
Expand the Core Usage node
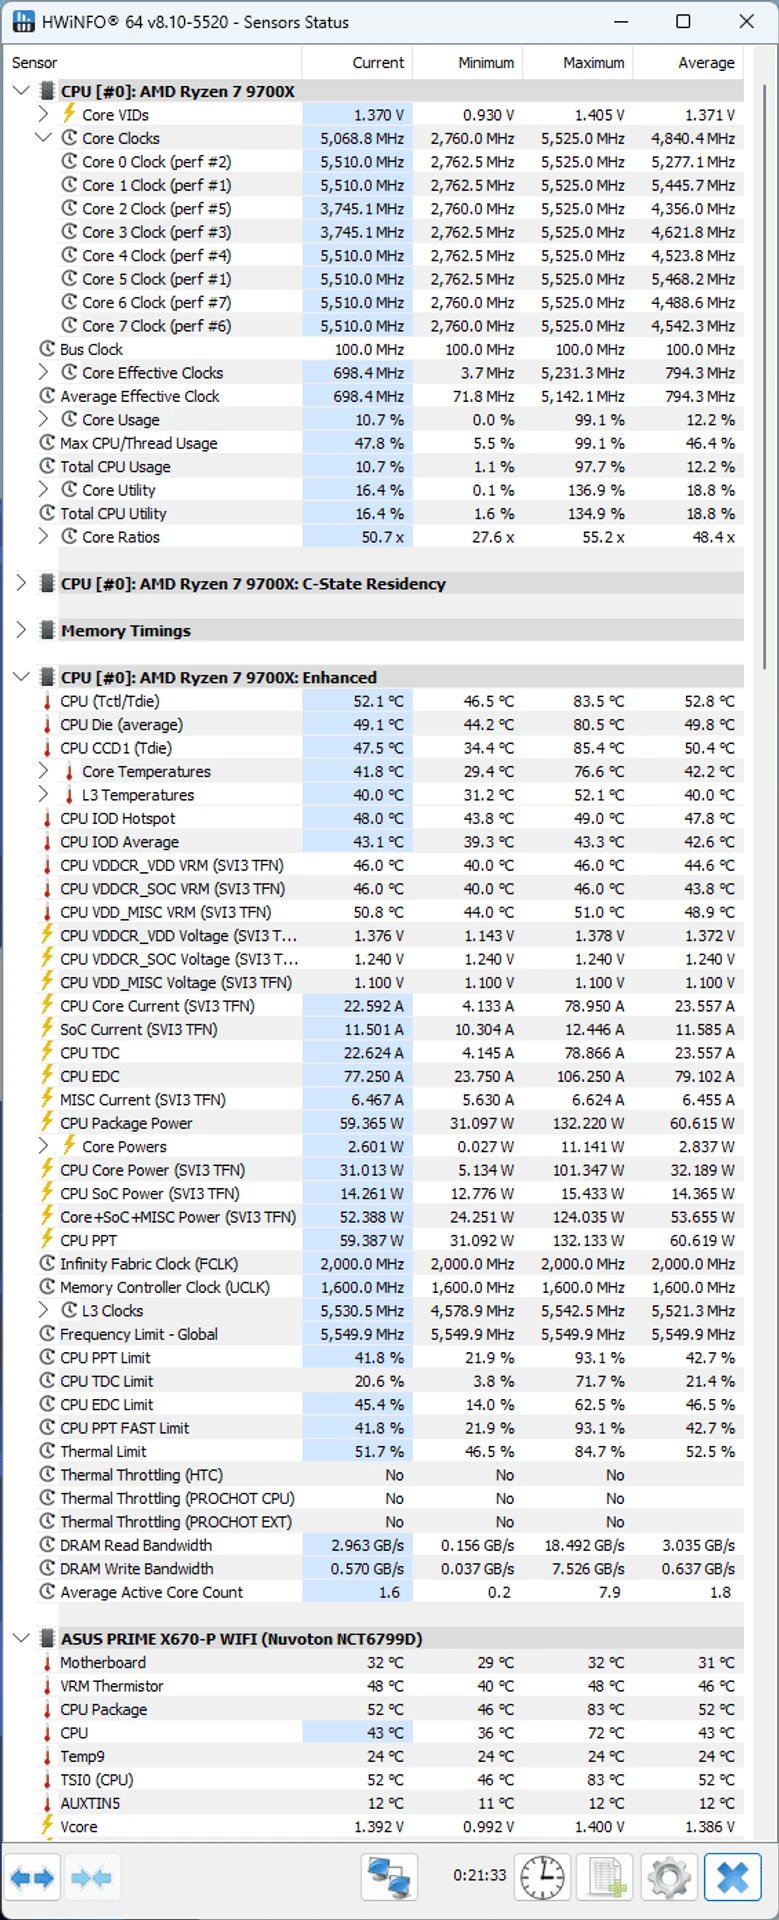[x=43, y=419]
